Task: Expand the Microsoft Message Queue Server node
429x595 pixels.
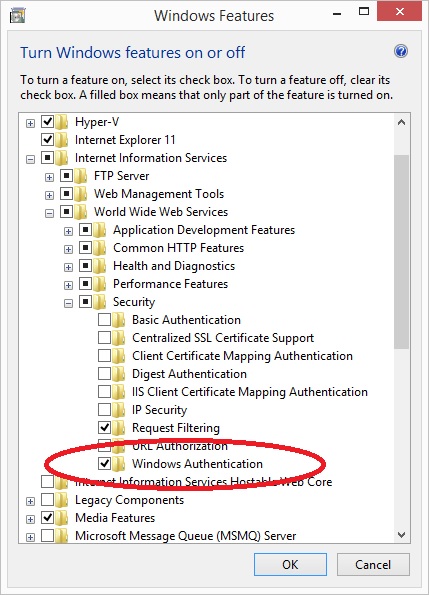Action: [x=30, y=537]
